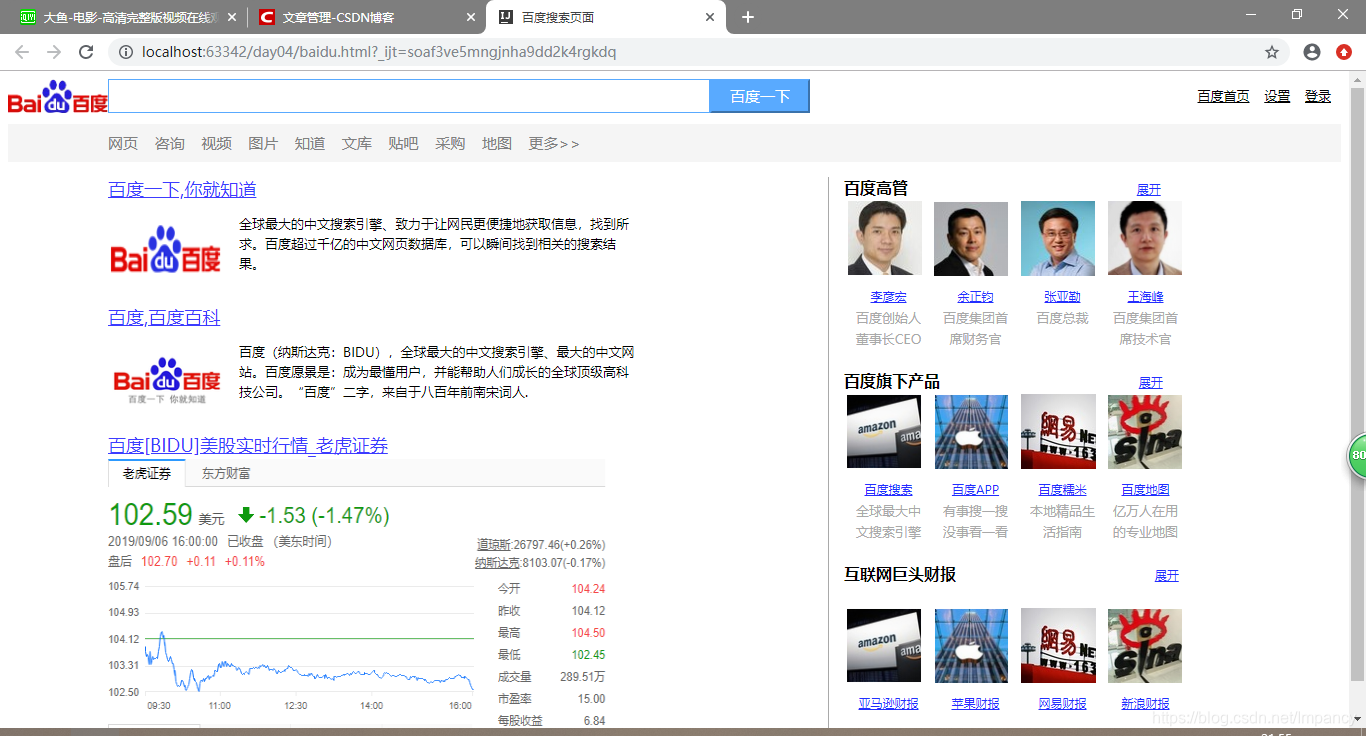Open a new tab with the plus icon
Viewport: 1366px width, 736px height.
[747, 17]
